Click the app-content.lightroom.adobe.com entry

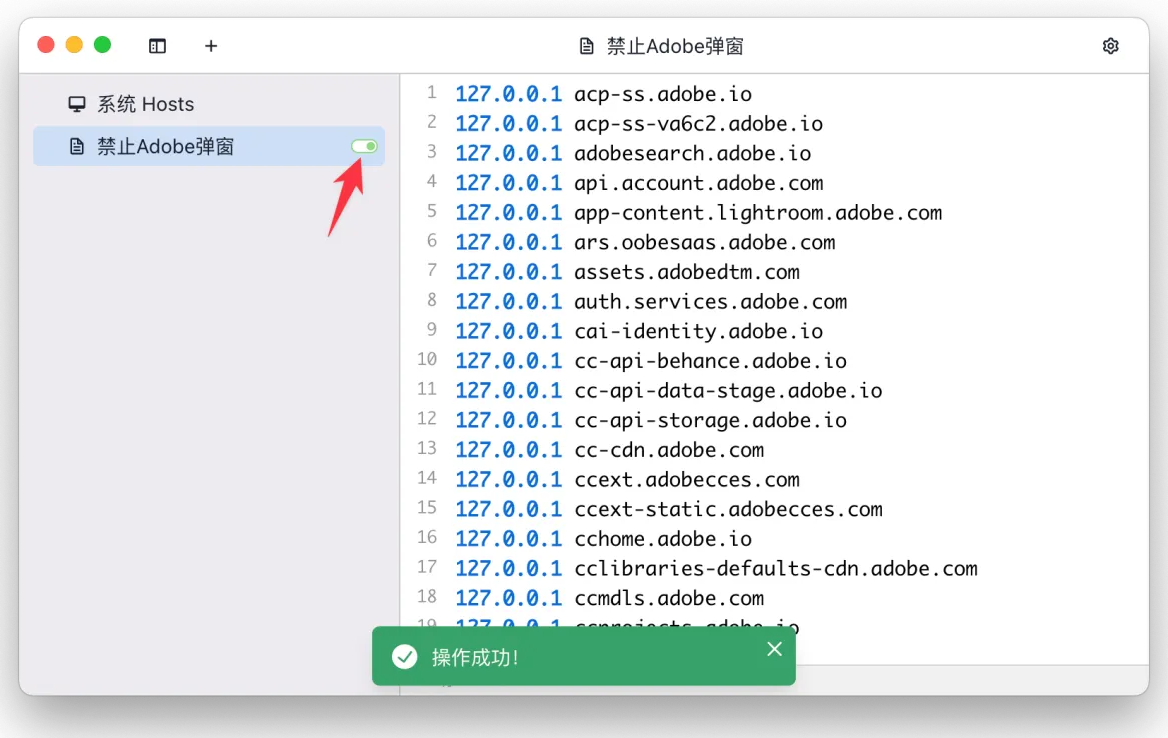(x=757, y=212)
